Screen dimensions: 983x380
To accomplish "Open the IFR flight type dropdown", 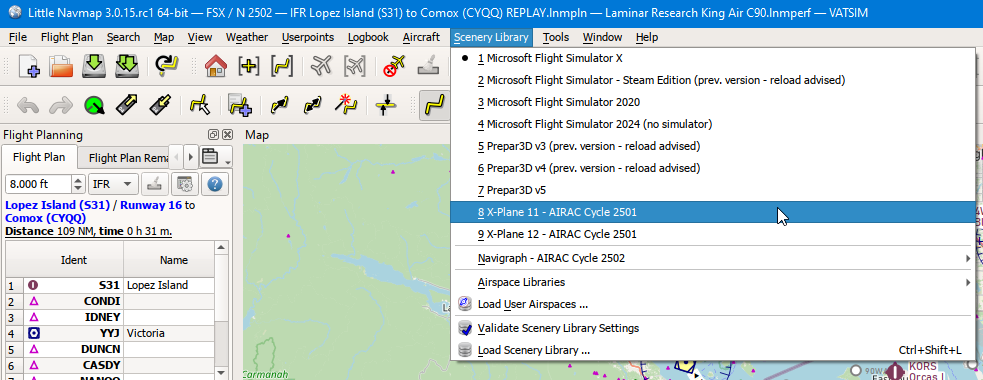I will (113, 184).
